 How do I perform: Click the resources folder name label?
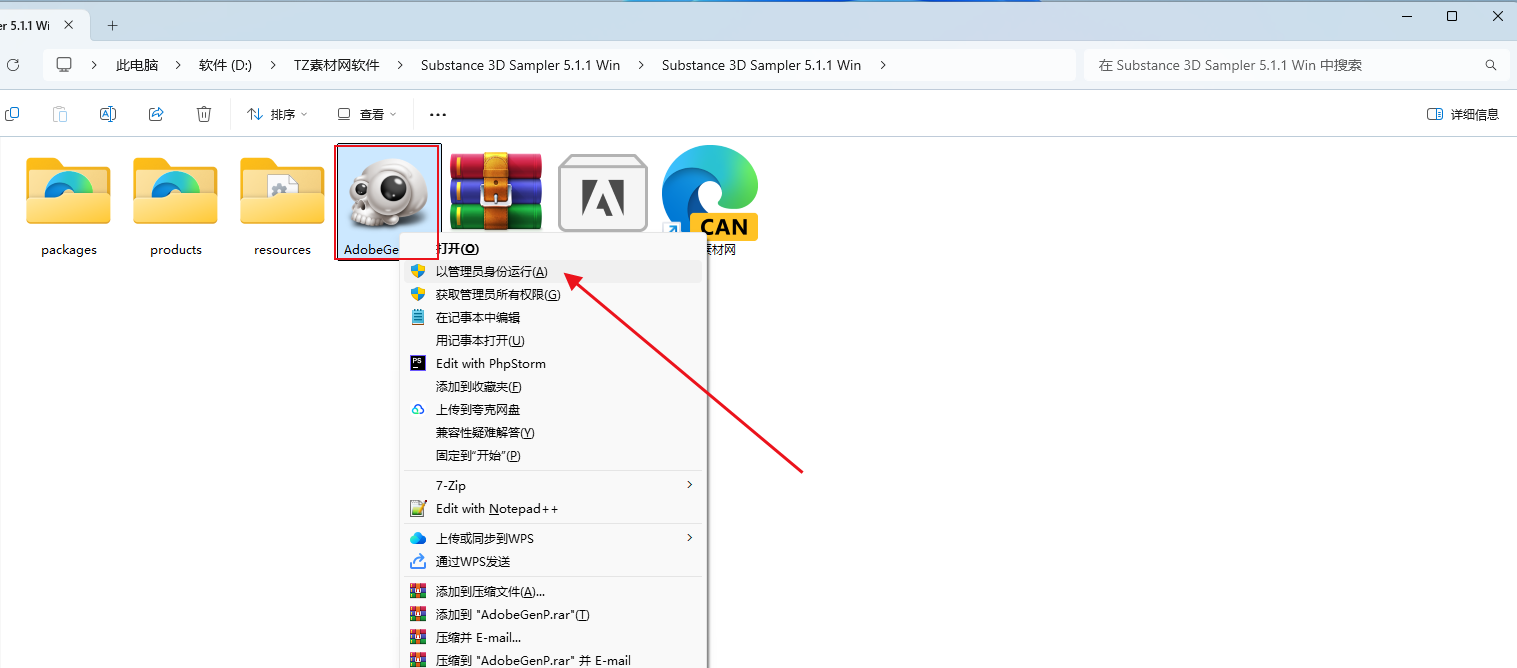(283, 250)
